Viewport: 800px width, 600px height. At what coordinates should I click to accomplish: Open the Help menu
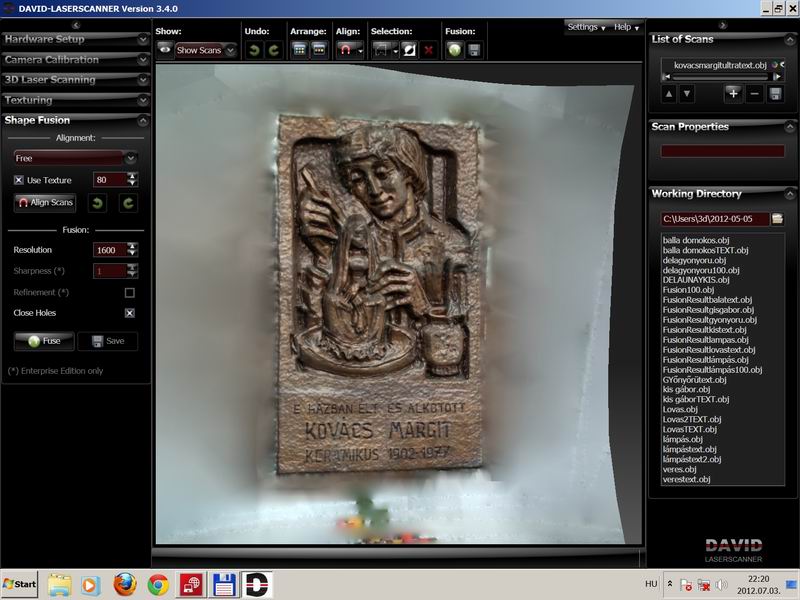coord(626,27)
